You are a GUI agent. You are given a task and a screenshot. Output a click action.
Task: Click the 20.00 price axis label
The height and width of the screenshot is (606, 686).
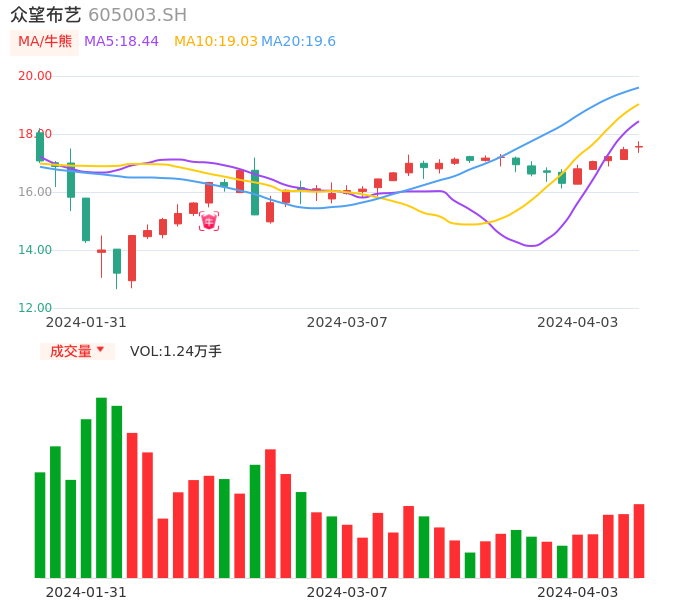pos(35,76)
